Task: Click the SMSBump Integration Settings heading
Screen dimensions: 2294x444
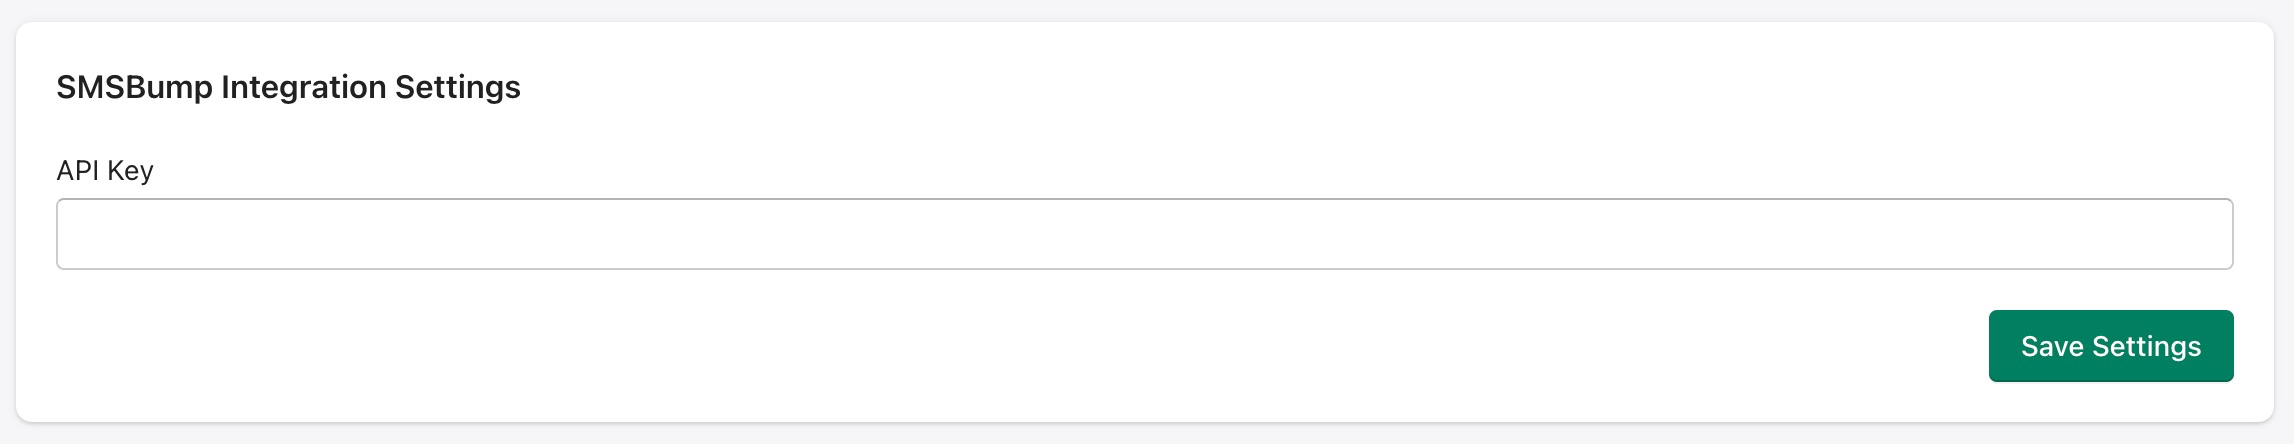Action: 288,88
